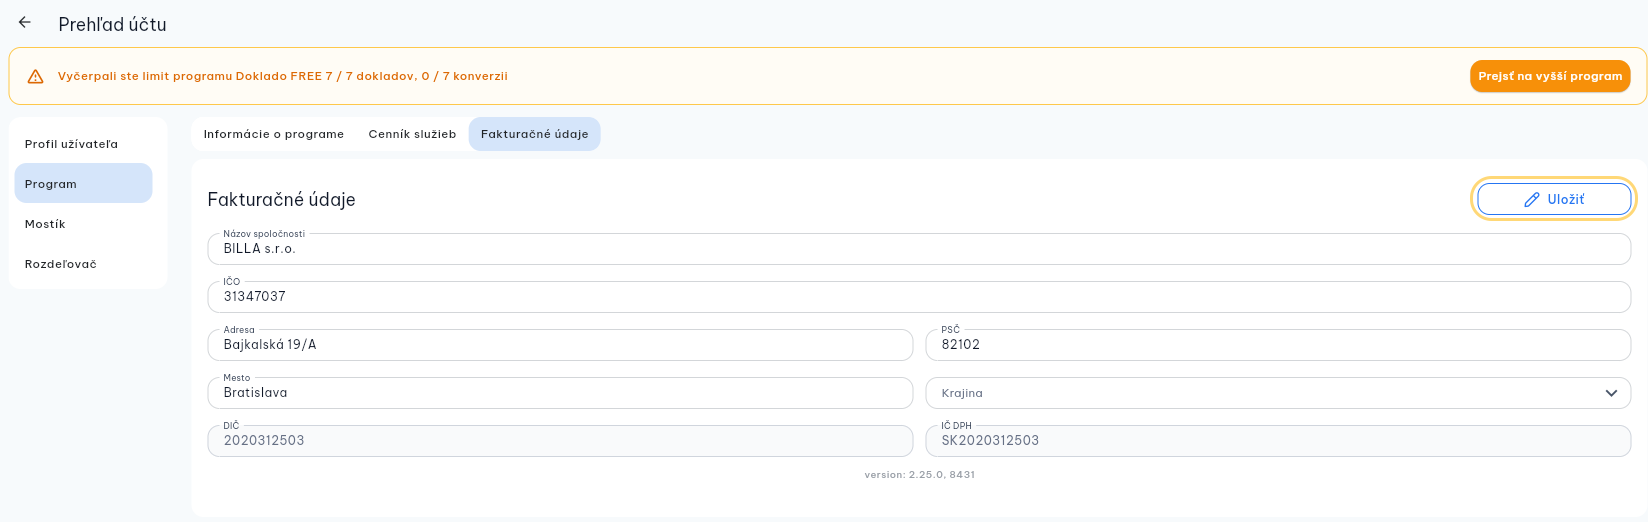Click the IČ DPH field SK2020312503
1648x522 pixels.
(x=1278, y=441)
